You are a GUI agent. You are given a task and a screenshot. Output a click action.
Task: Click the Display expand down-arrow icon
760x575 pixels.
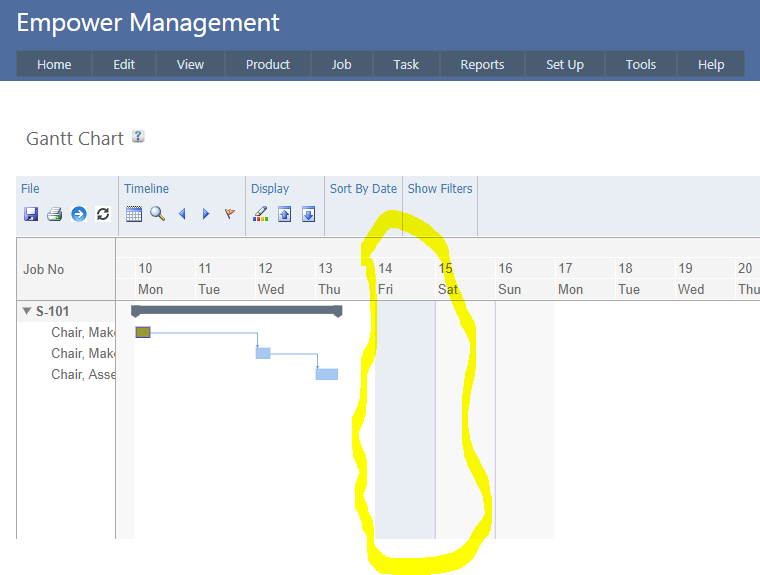coord(308,214)
